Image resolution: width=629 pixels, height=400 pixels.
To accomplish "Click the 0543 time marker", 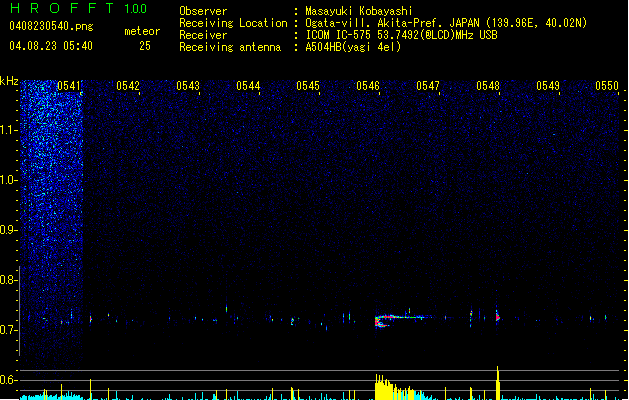I will click(x=188, y=86).
